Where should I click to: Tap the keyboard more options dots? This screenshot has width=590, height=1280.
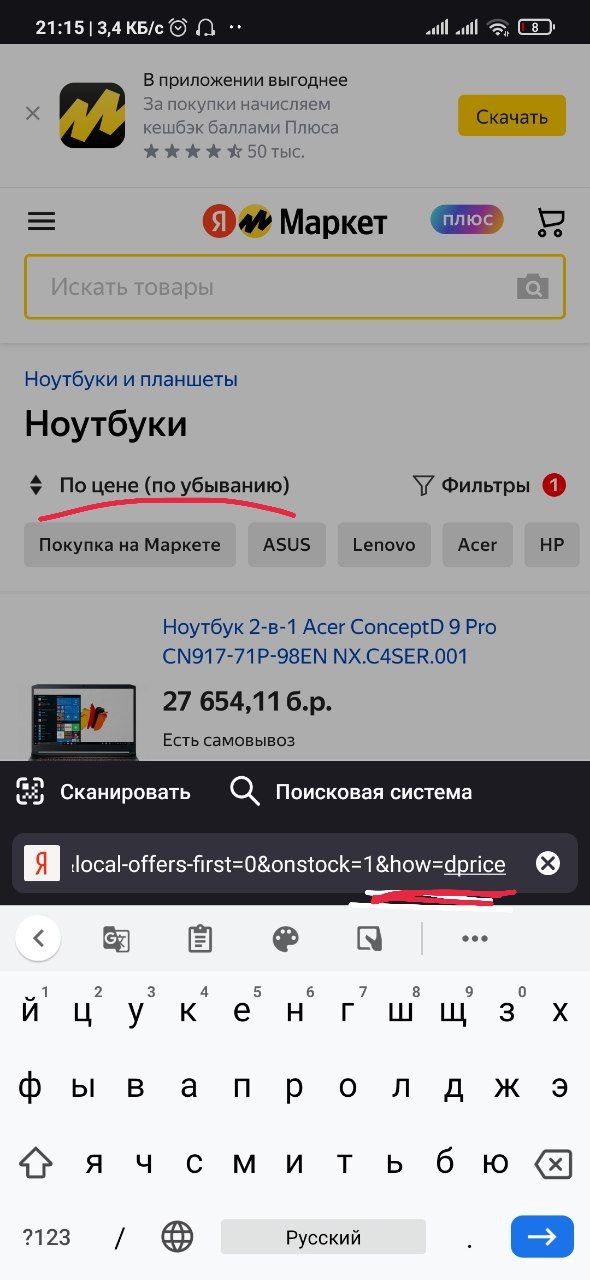pos(474,939)
